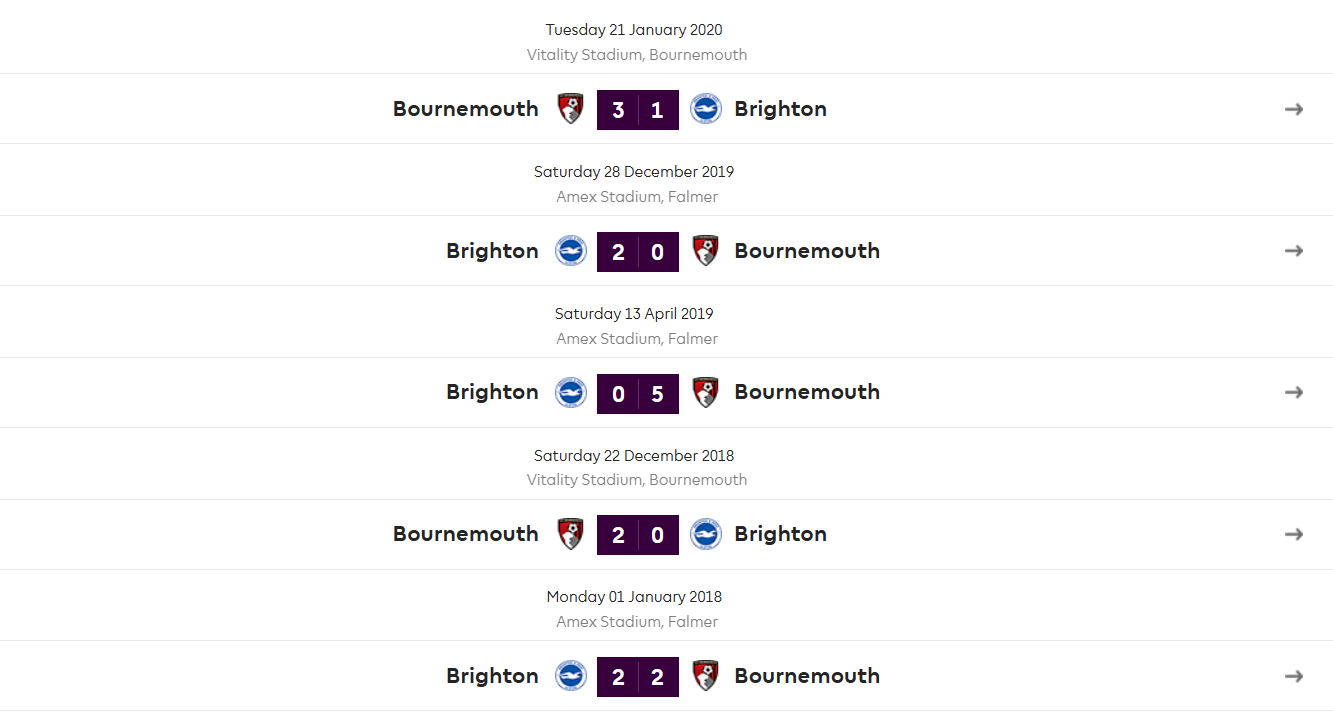The height and width of the screenshot is (719, 1333).
Task: Click the 0-5 score box
Action: (x=638, y=393)
